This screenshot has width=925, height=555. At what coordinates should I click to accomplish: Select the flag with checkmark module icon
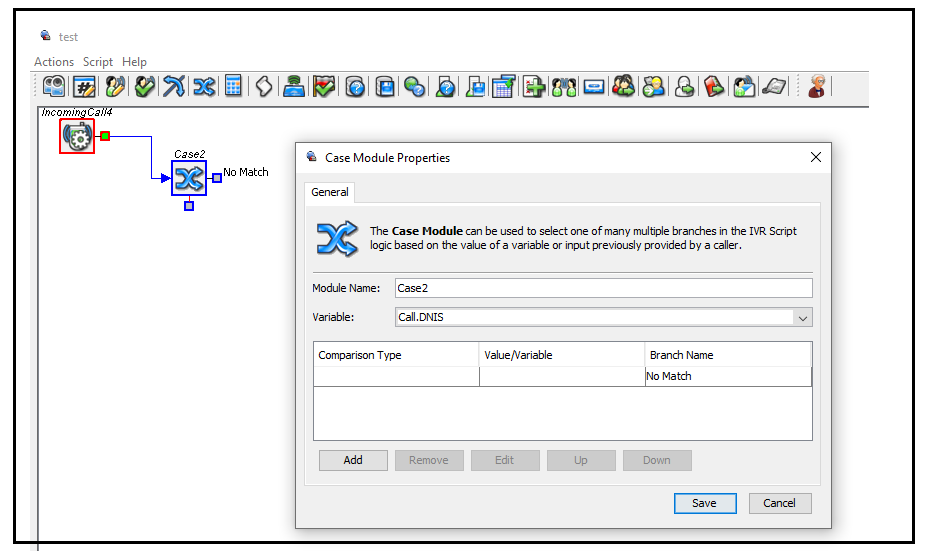click(x=324, y=87)
